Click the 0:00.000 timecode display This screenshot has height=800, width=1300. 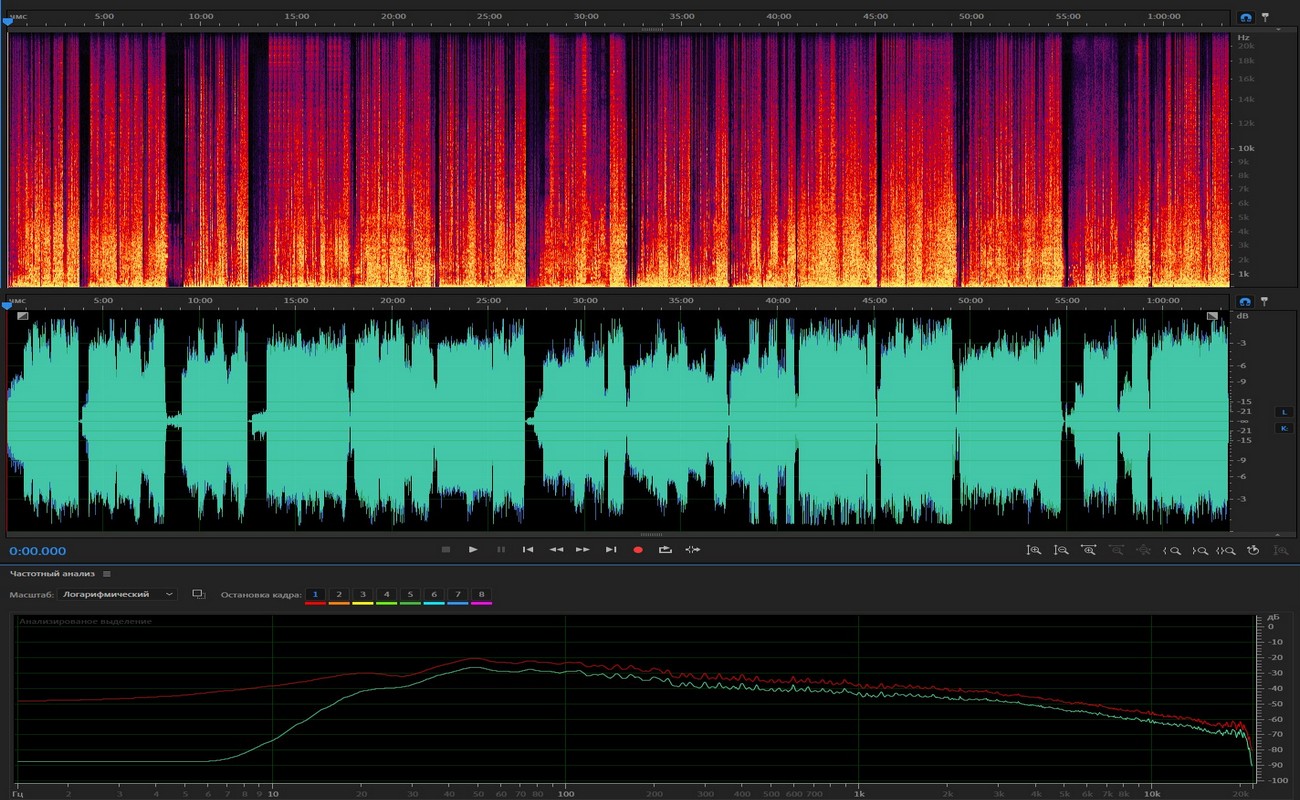click(38, 551)
